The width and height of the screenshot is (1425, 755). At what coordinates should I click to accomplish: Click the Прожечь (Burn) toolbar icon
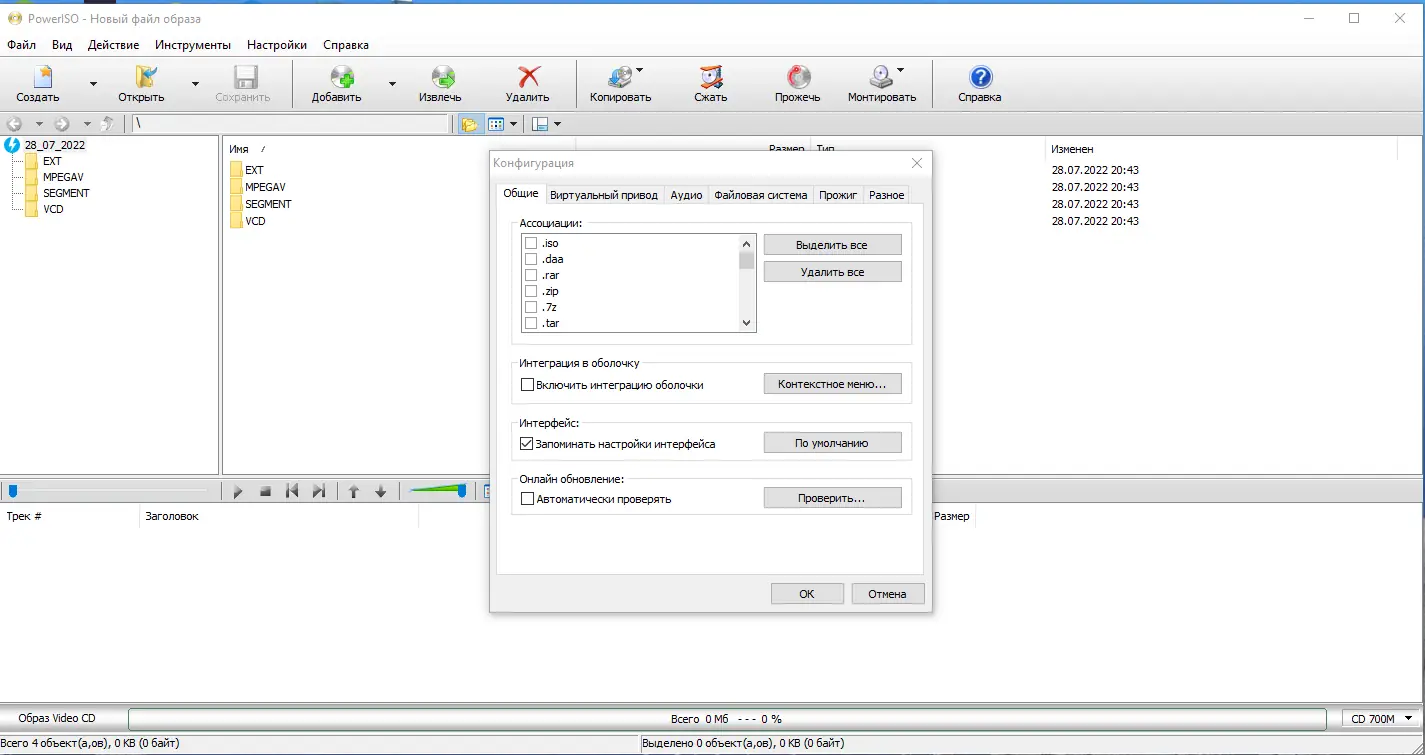point(798,78)
